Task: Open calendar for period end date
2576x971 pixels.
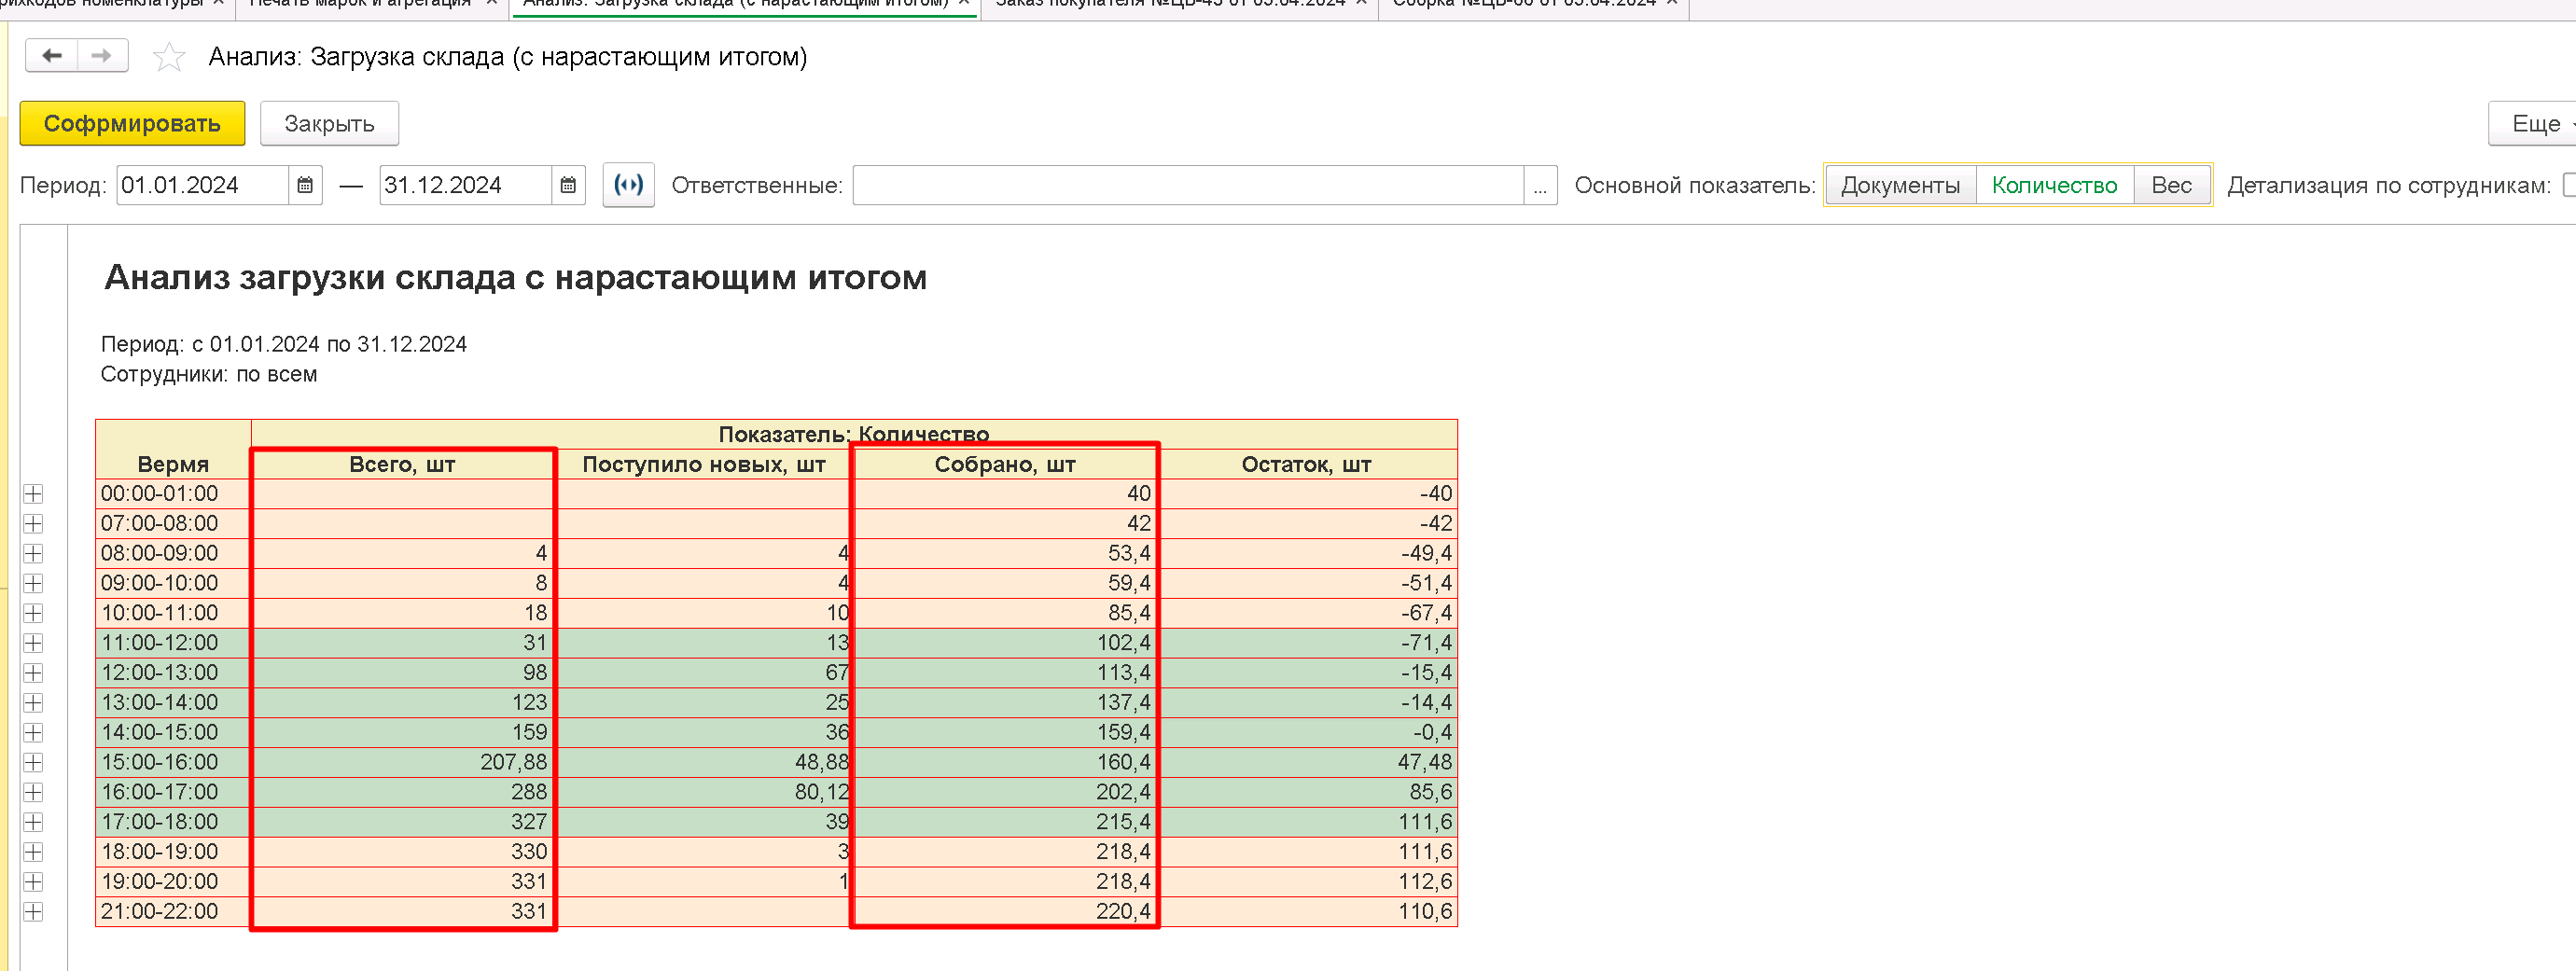Action: pos(568,185)
